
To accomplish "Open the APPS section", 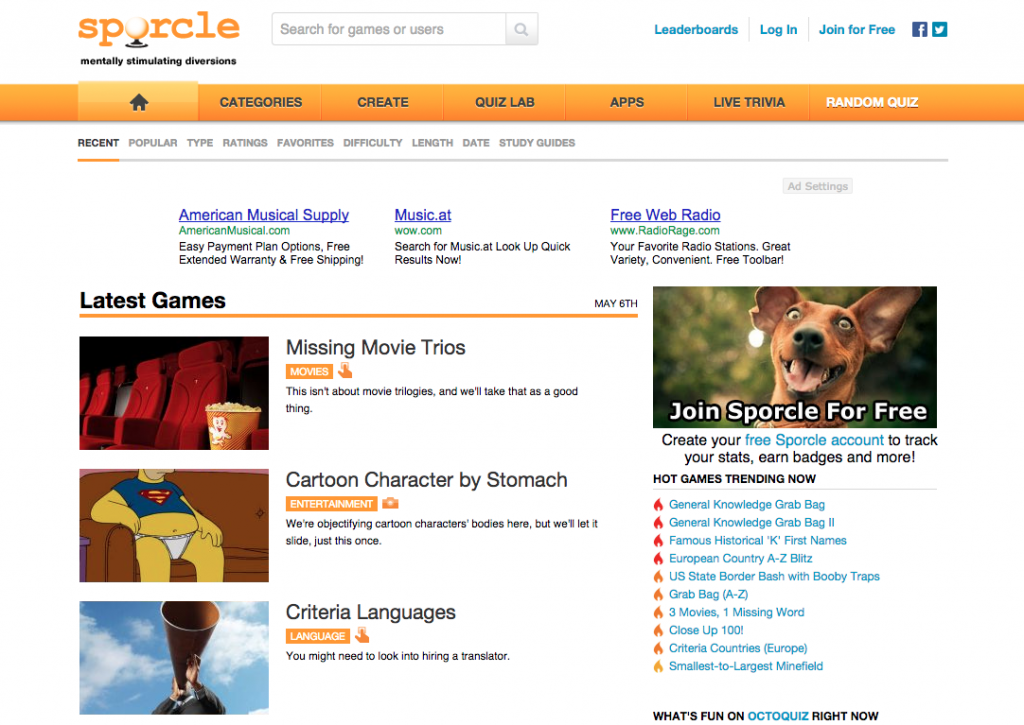I will click(627, 103).
